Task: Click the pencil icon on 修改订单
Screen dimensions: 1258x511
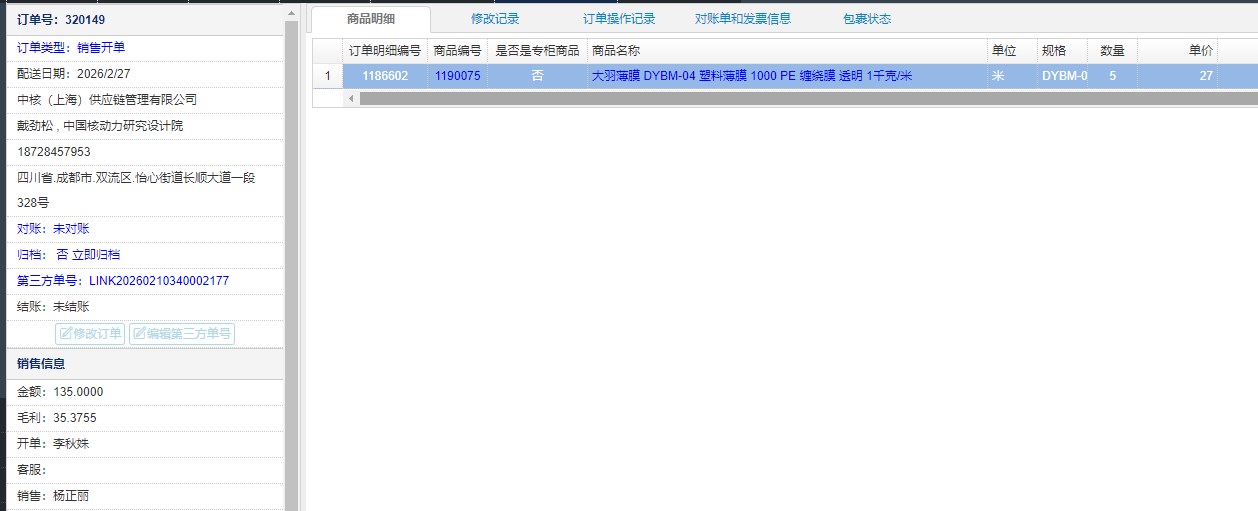Action: pos(66,334)
